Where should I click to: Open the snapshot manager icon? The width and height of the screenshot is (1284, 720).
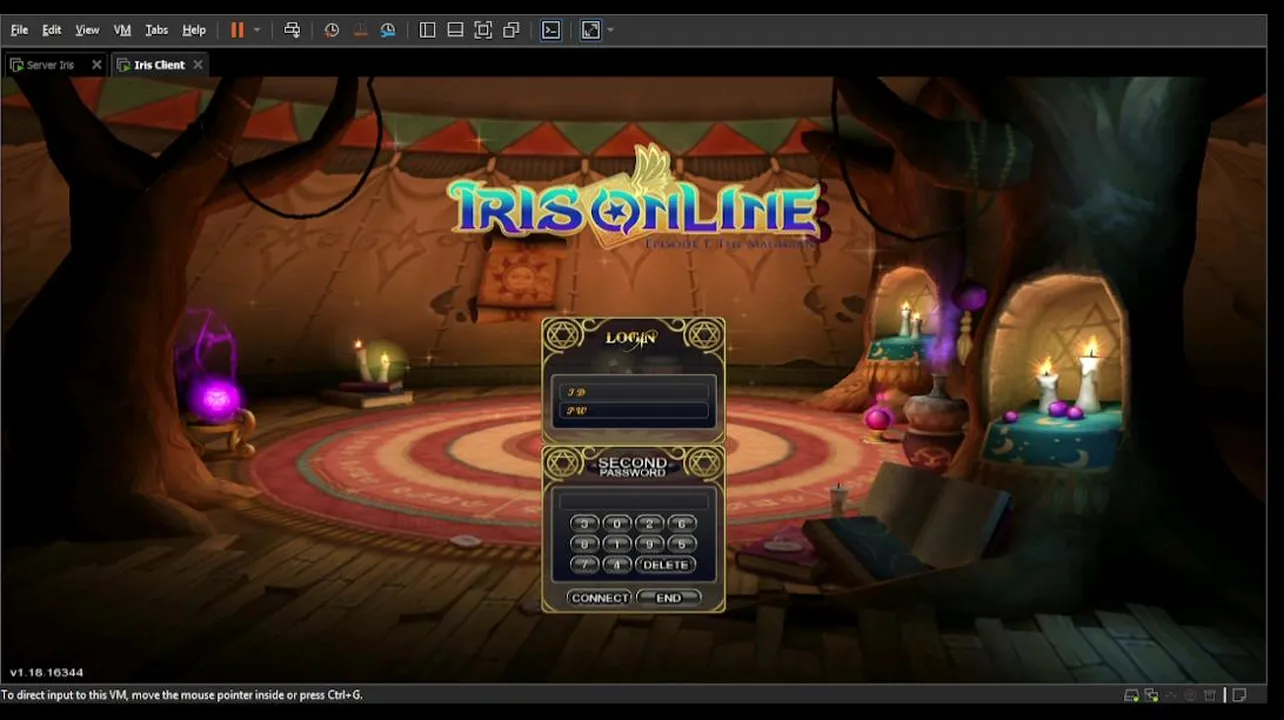tap(388, 30)
